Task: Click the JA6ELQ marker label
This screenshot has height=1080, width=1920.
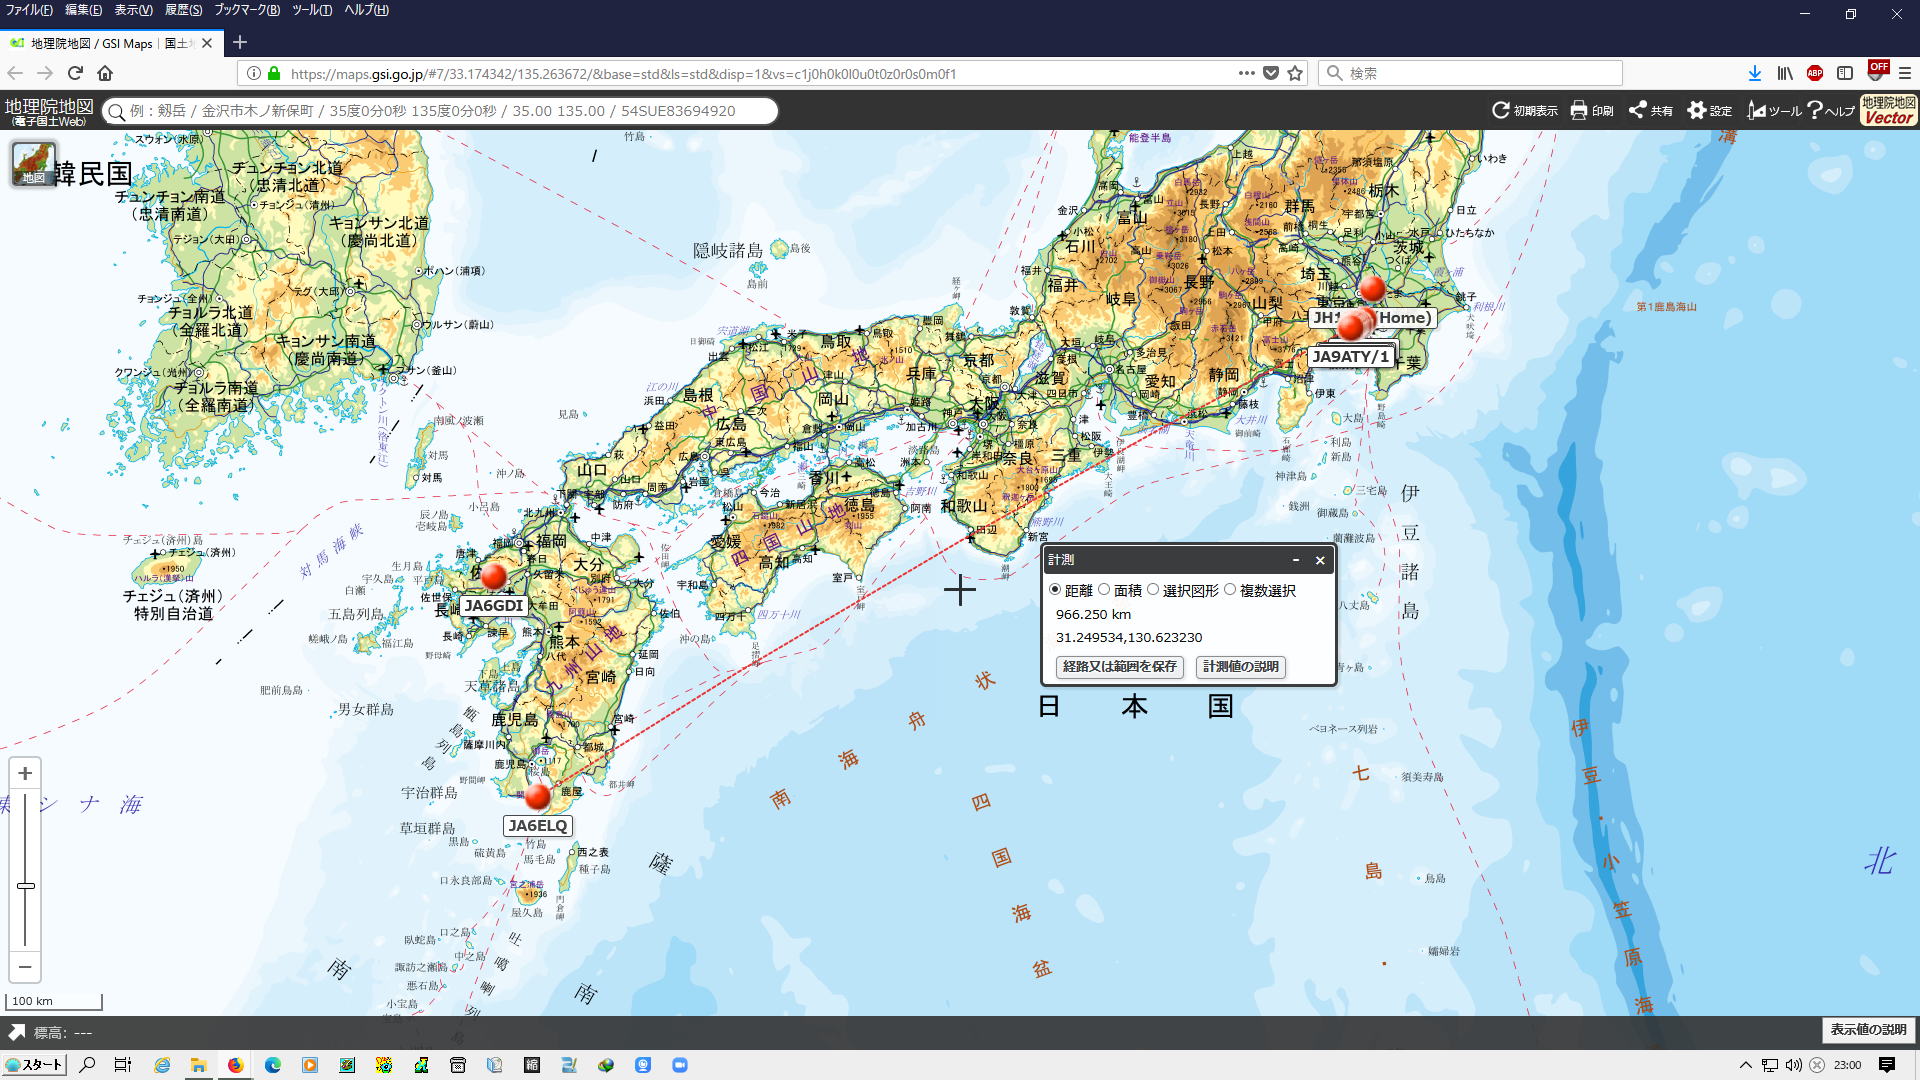Action: click(538, 826)
